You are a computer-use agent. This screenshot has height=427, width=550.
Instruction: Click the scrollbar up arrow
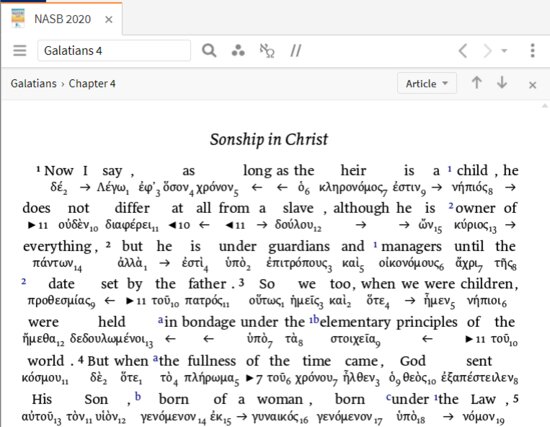(545, 106)
